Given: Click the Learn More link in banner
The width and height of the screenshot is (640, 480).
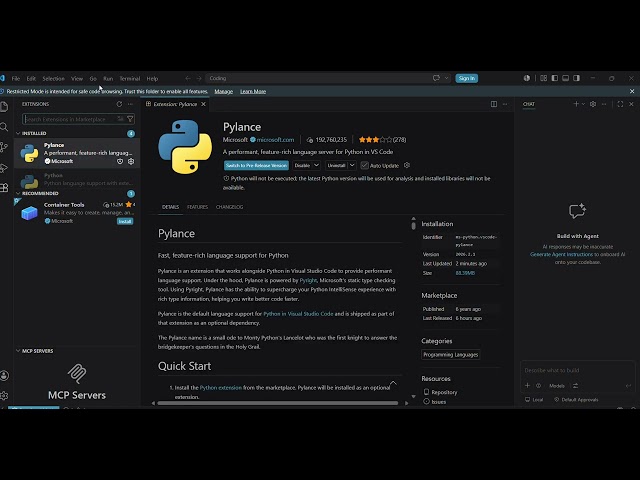Looking at the screenshot, I should [x=253, y=91].
